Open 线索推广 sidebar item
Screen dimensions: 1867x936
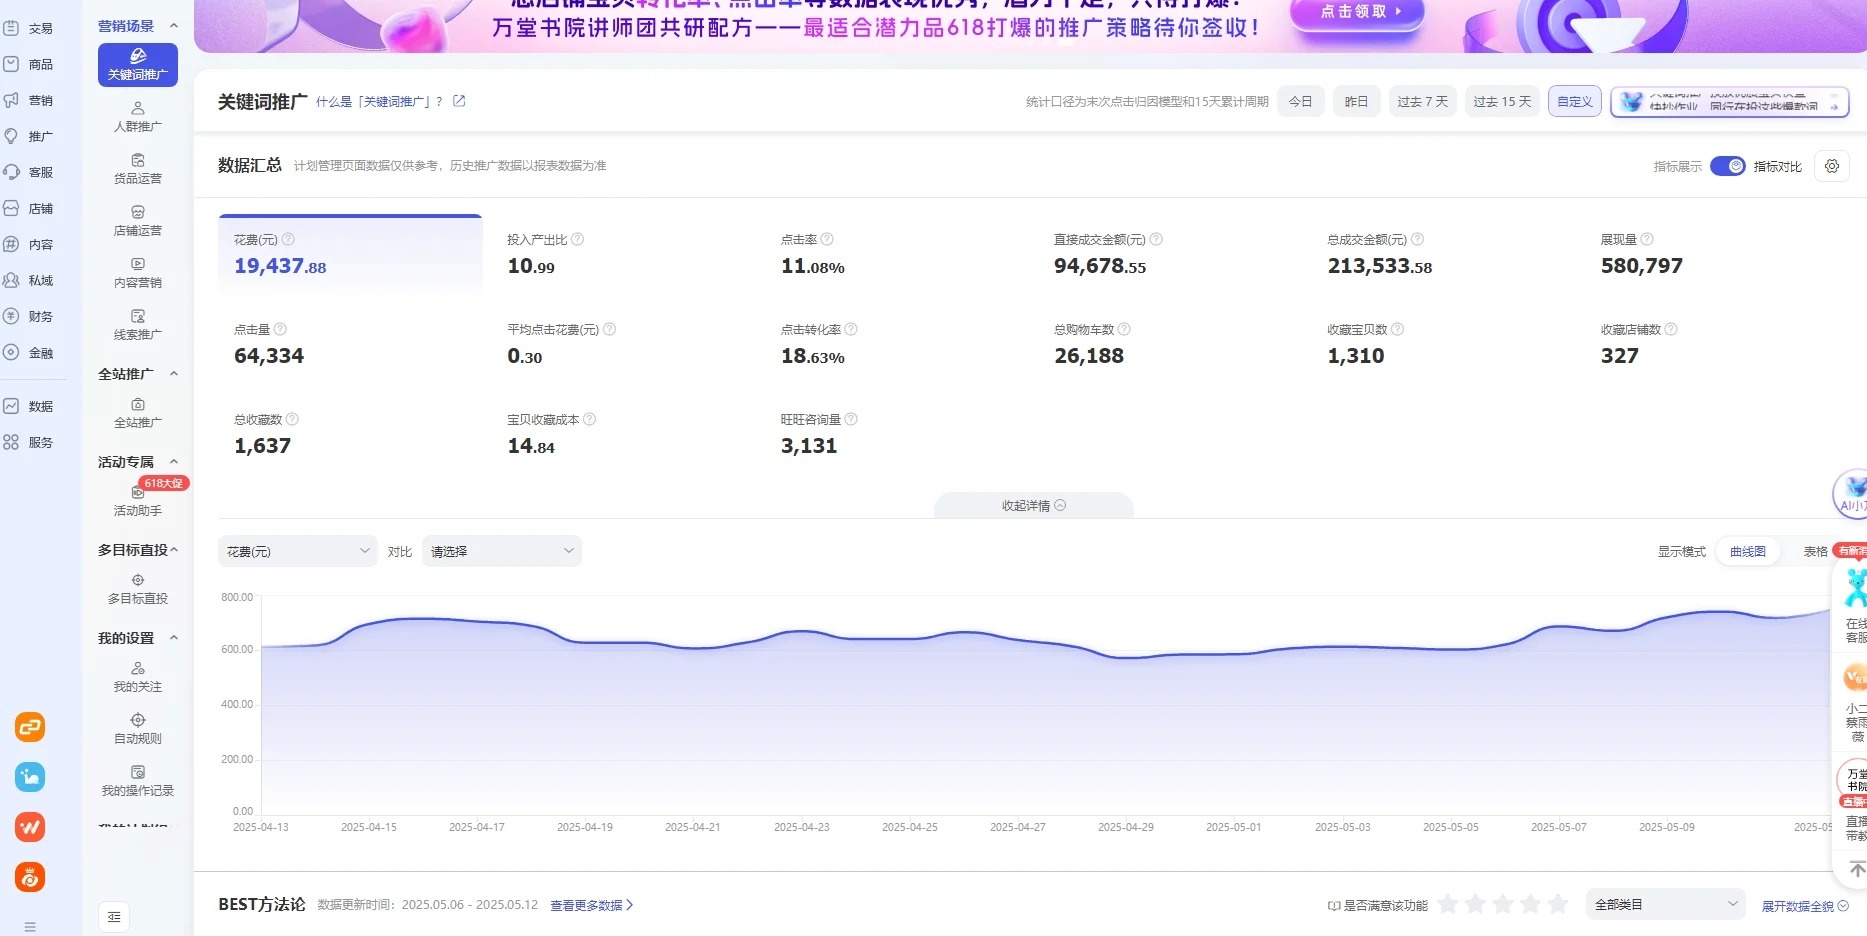(138, 325)
